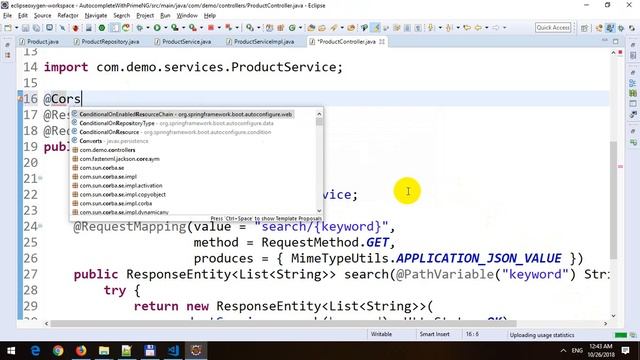
Task: Toggle the Block Selection mode icon
Action: (407, 28)
